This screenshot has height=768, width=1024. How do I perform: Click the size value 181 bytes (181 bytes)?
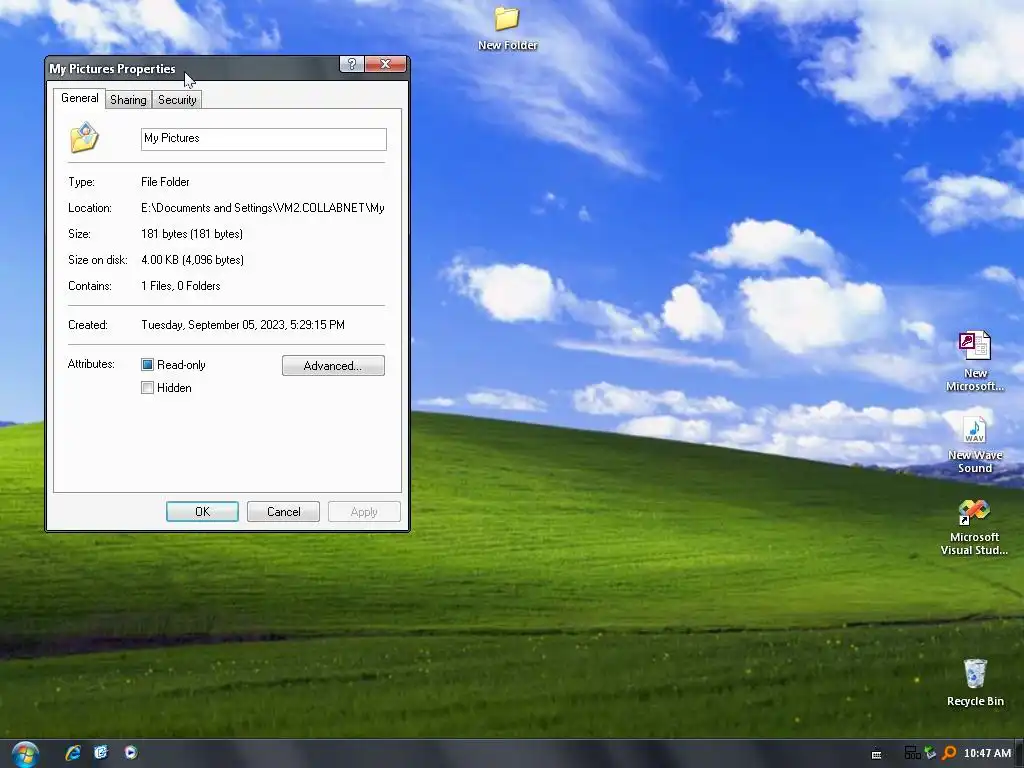[192, 234]
